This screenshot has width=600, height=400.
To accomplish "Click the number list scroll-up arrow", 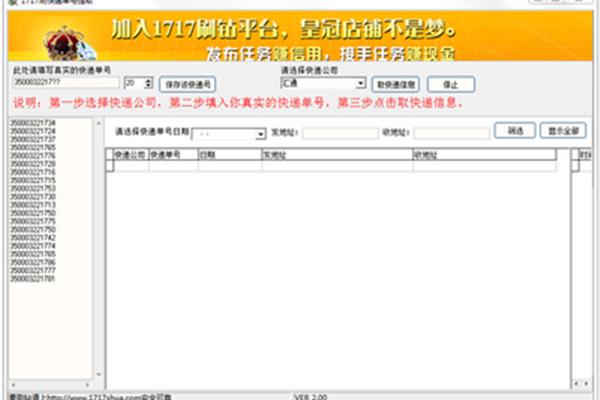I will tap(99, 123).
